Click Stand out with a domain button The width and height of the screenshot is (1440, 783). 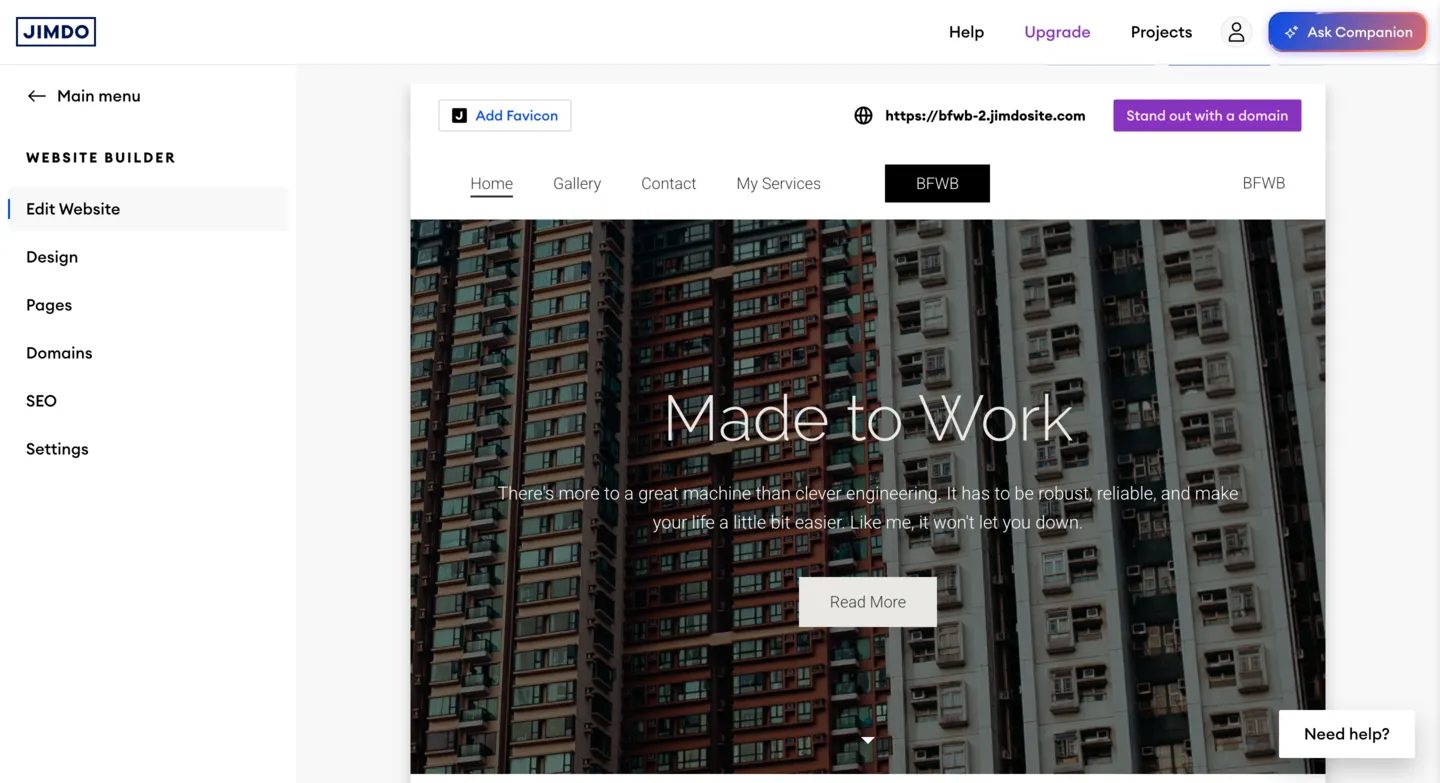click(1207, 116)
